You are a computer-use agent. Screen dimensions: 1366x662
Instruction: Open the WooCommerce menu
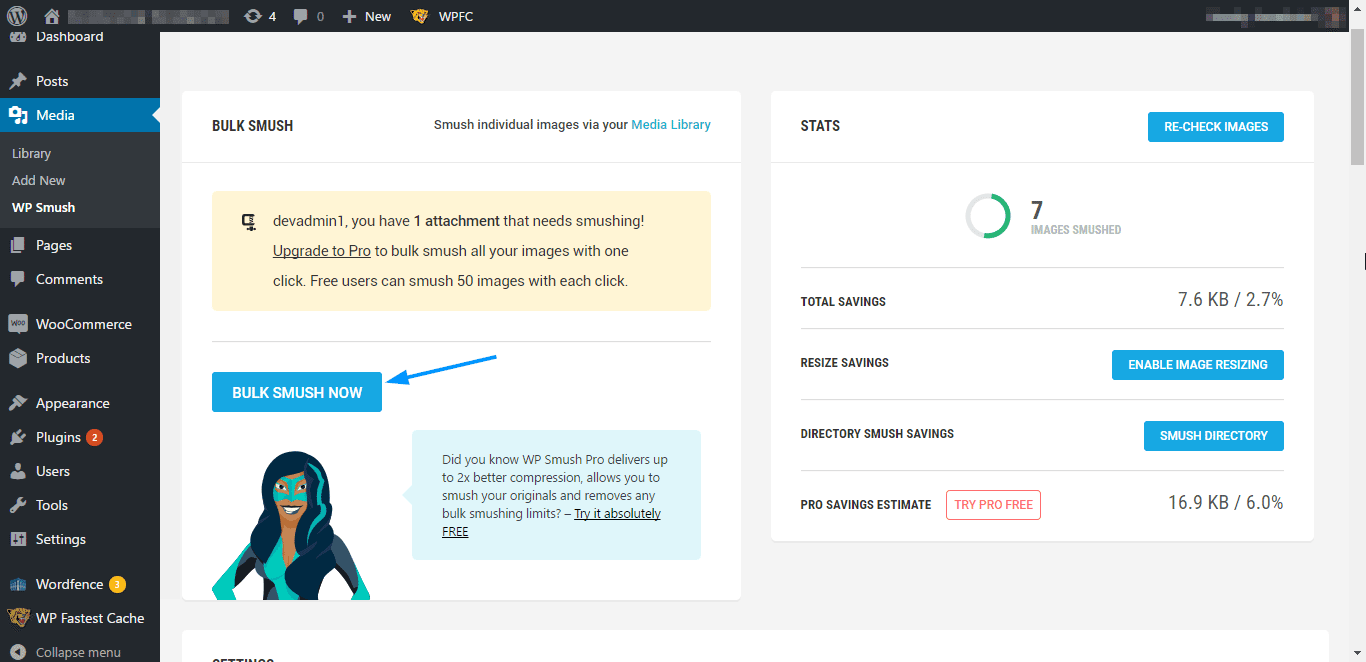80,324
